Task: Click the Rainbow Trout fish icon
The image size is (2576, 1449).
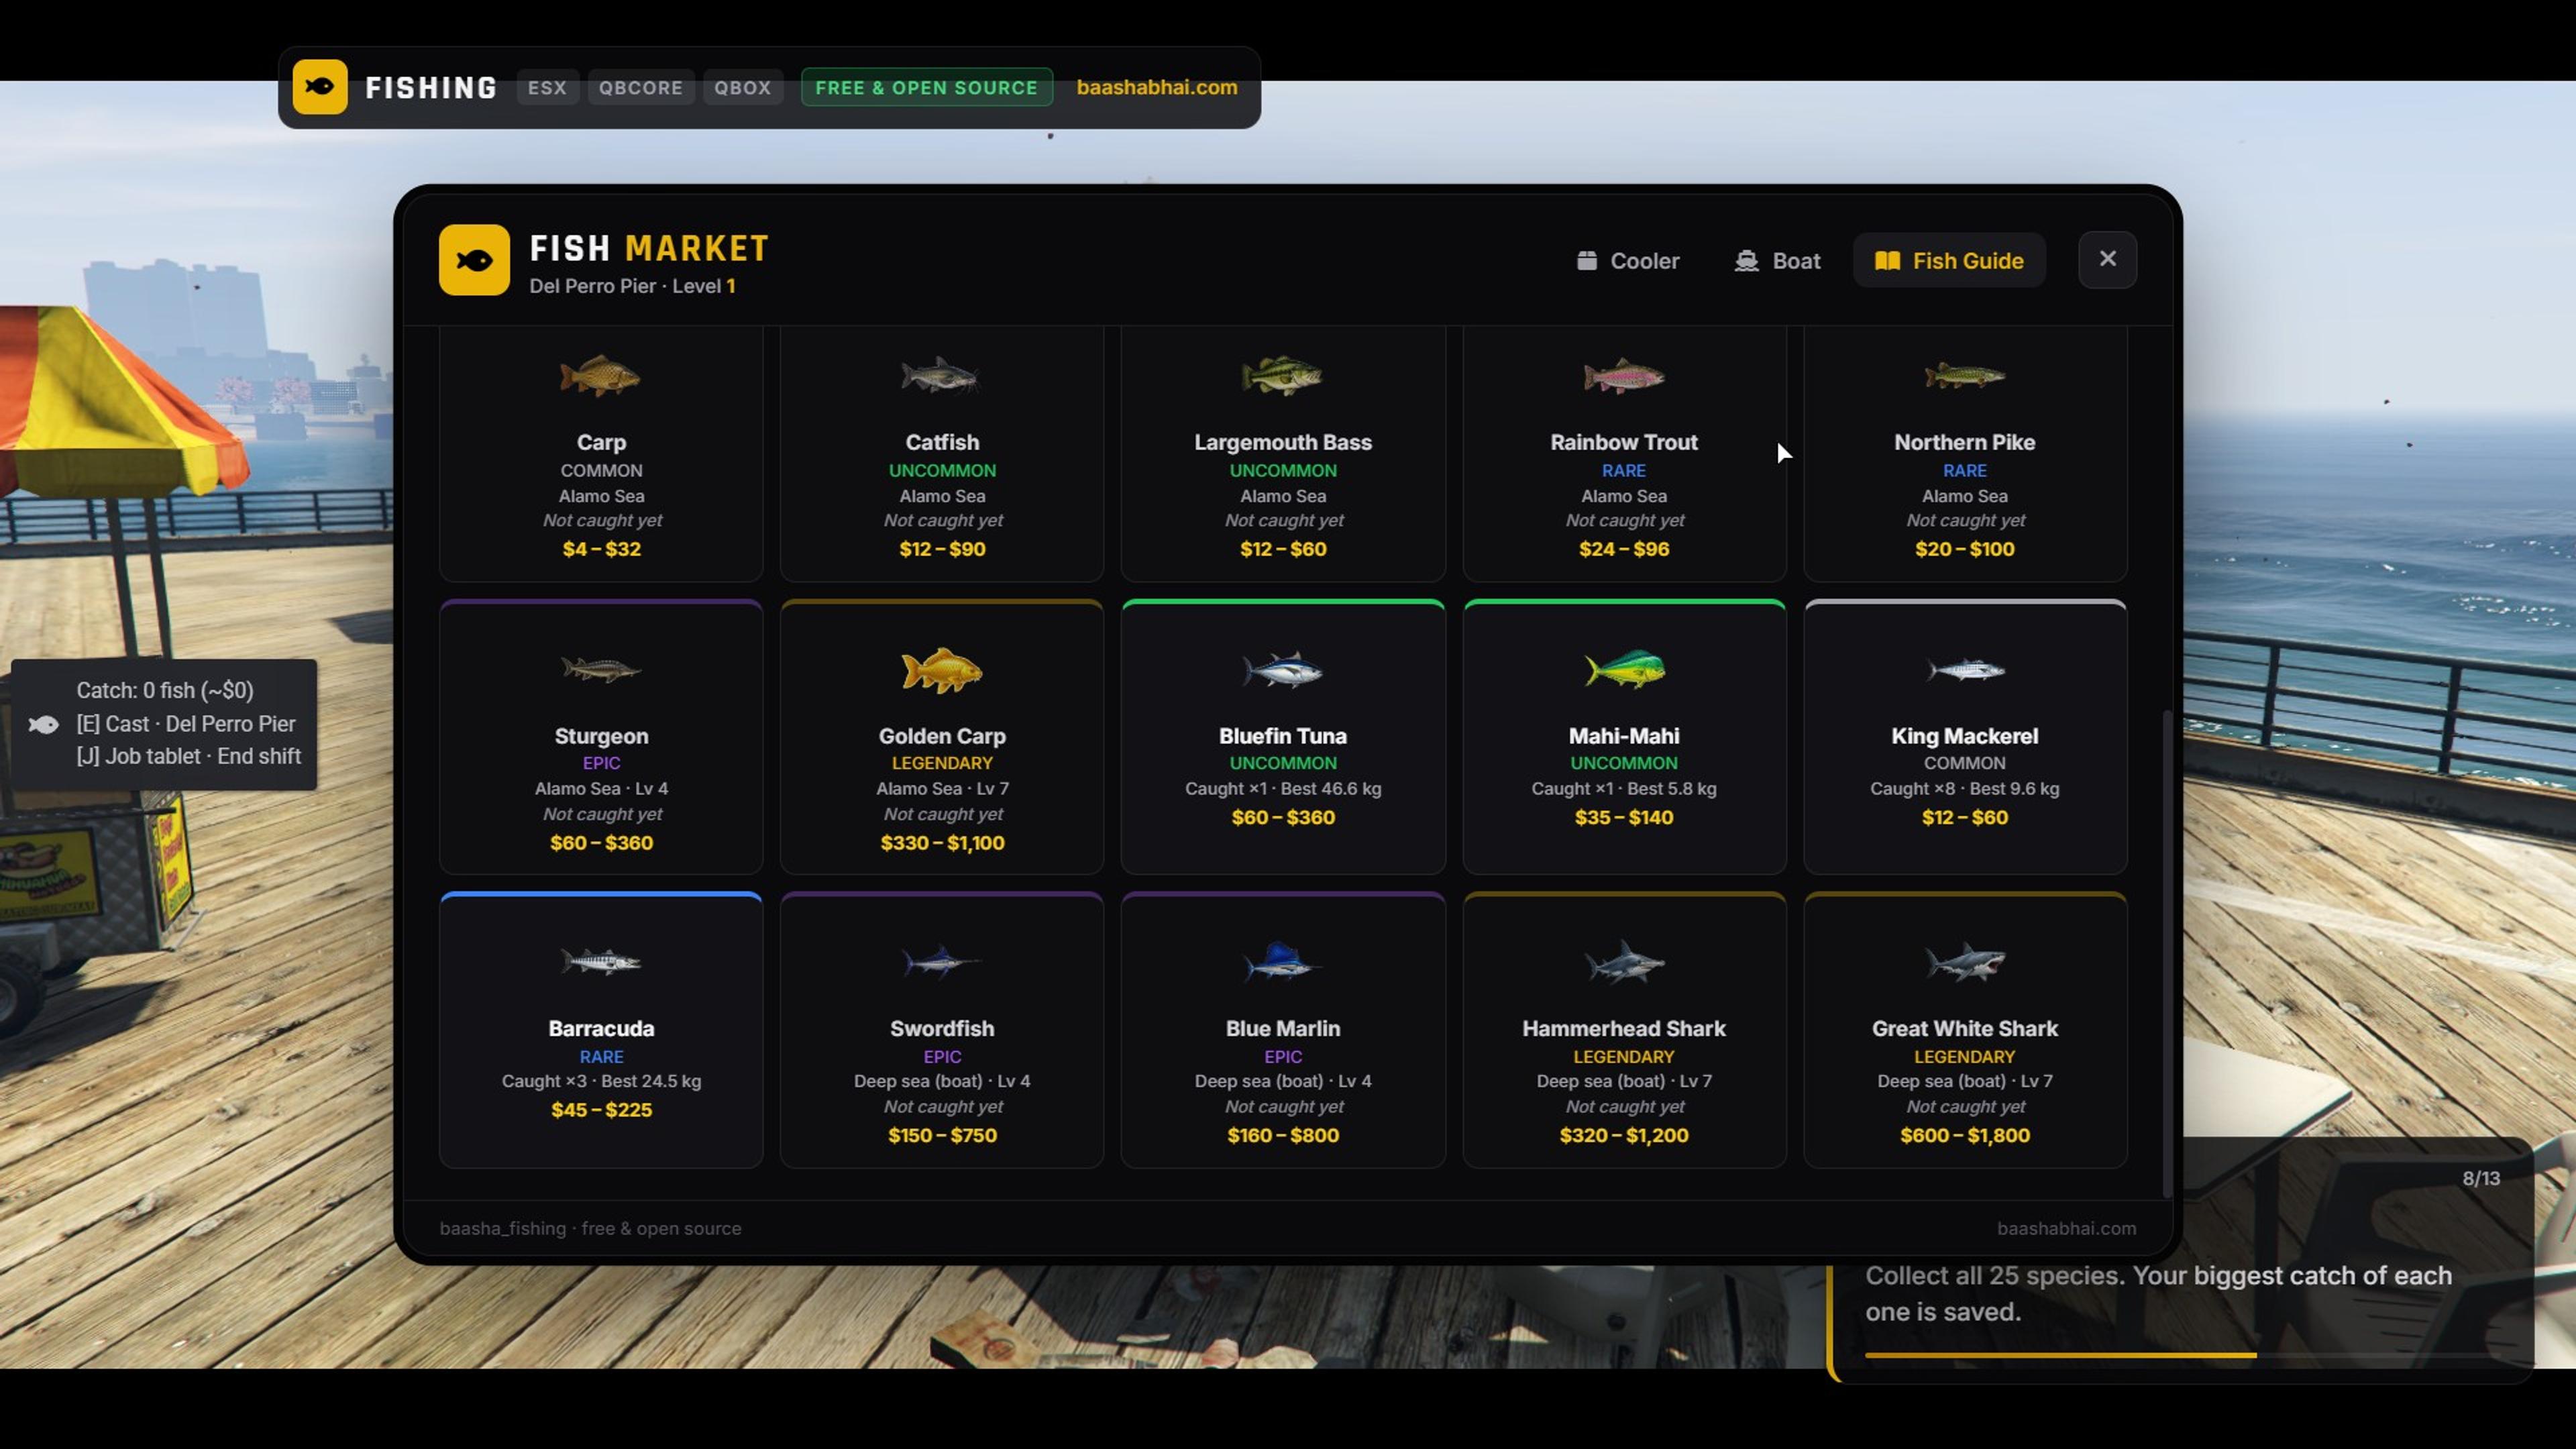Action: pos(1624,377)
